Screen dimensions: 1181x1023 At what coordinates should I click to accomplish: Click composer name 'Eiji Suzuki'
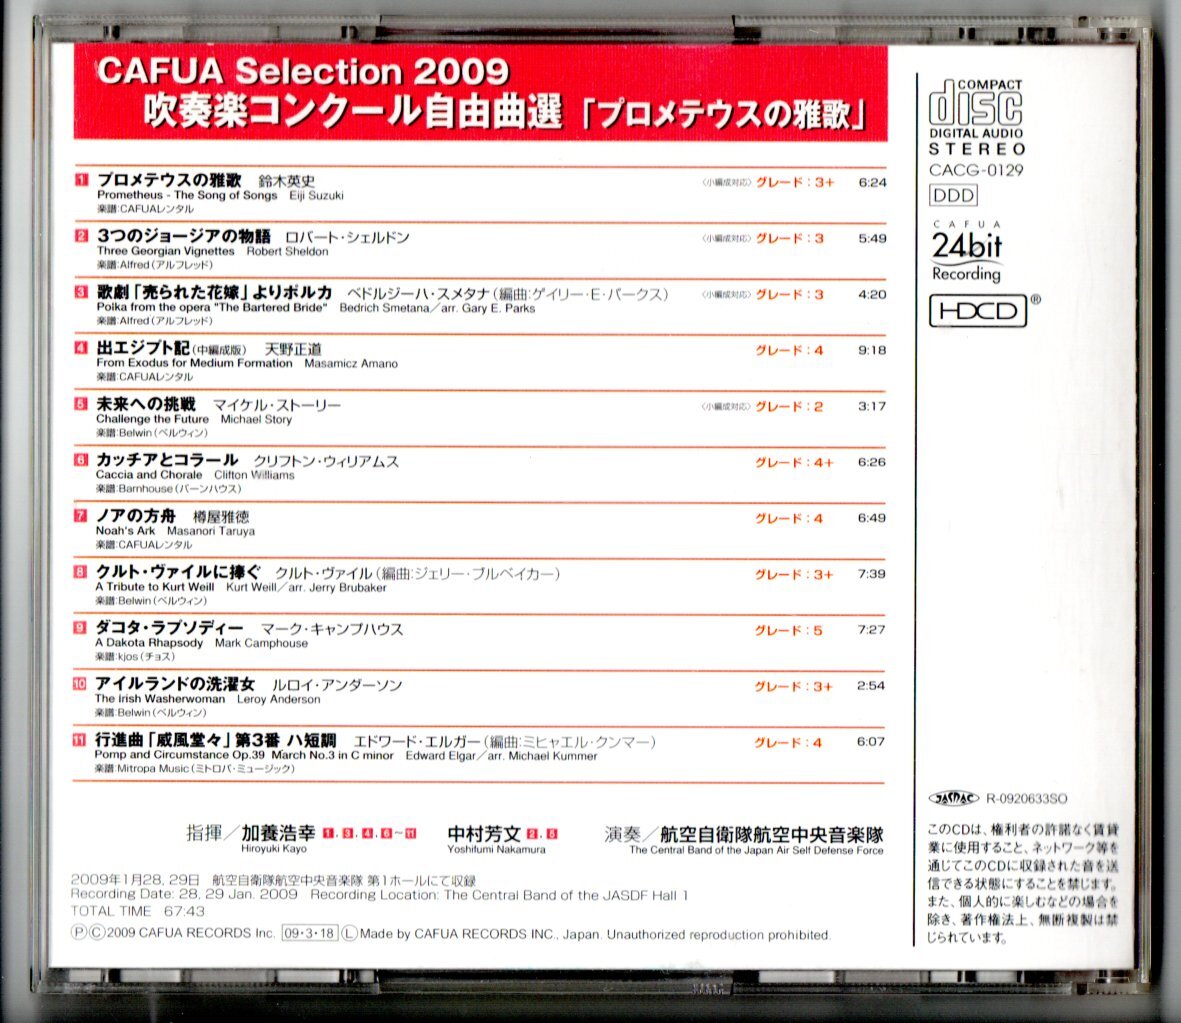[x=316, y=195]
